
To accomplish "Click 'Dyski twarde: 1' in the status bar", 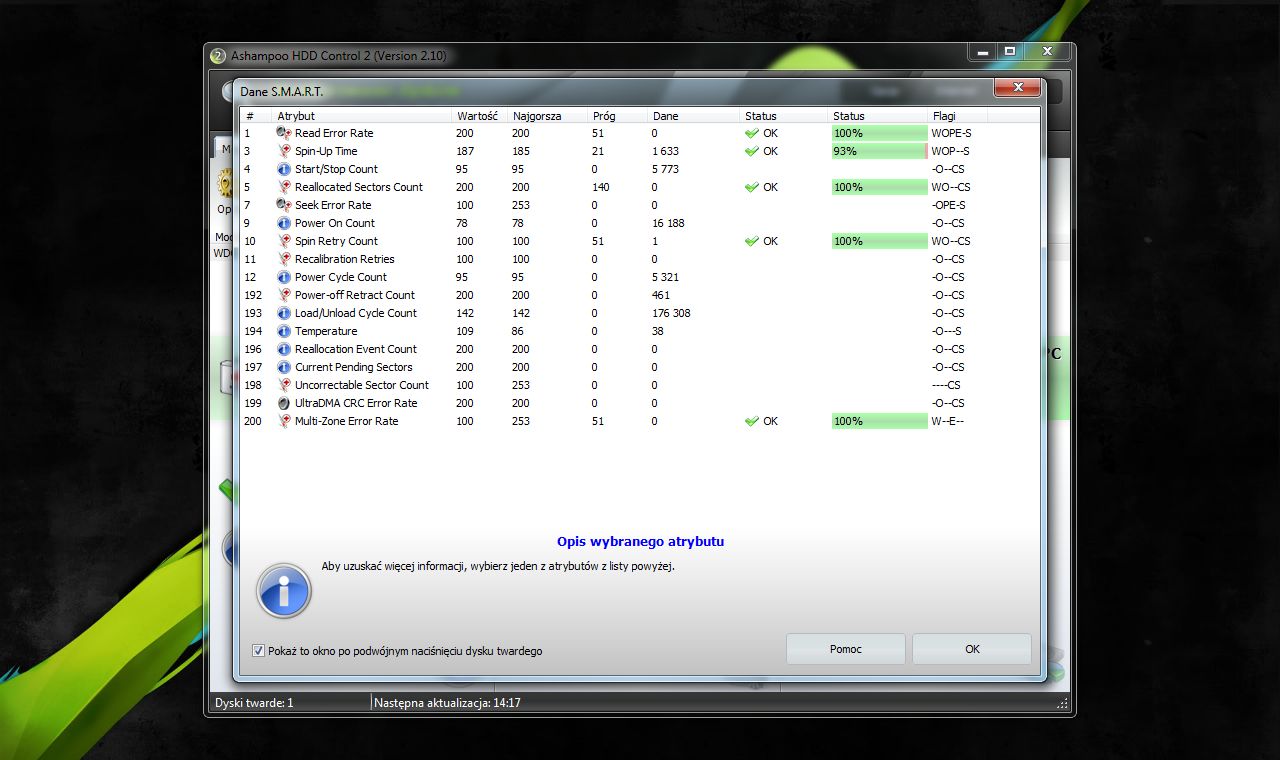I will pyautogui.click(x=254, y=703).
